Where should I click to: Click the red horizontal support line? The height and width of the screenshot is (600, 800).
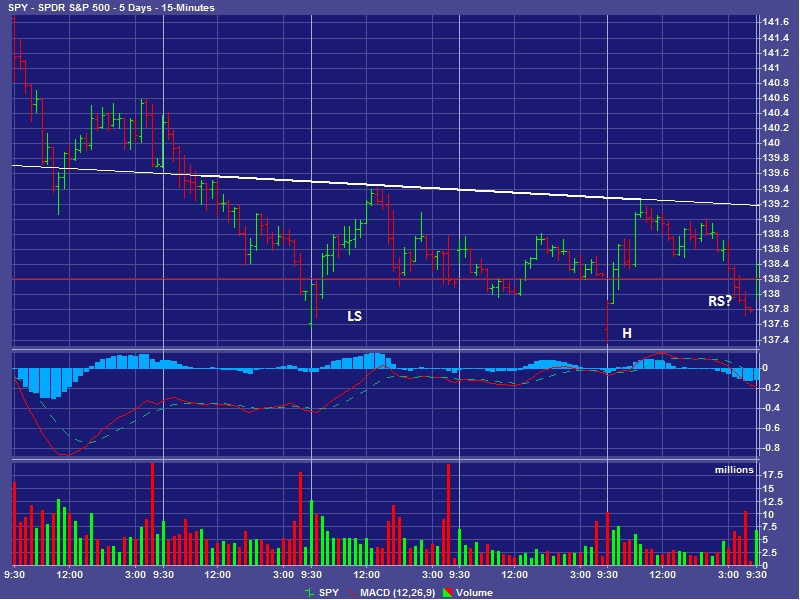tap(385, 279)
